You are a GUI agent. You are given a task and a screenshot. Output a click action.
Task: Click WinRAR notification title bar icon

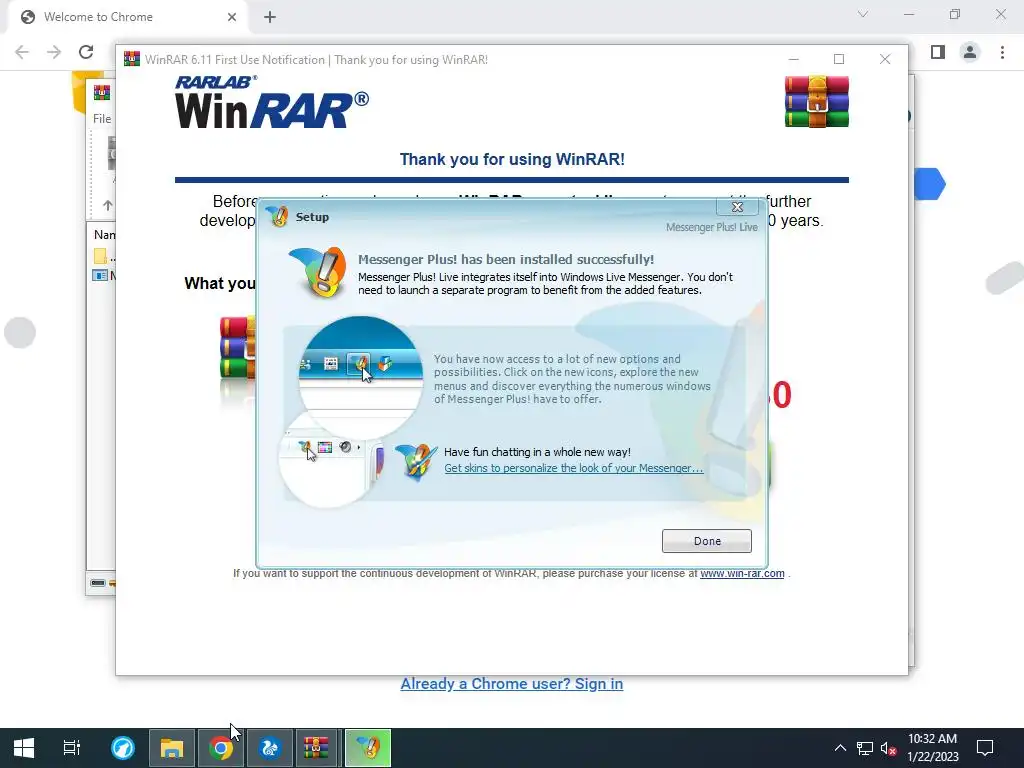[x=132, y=59]
